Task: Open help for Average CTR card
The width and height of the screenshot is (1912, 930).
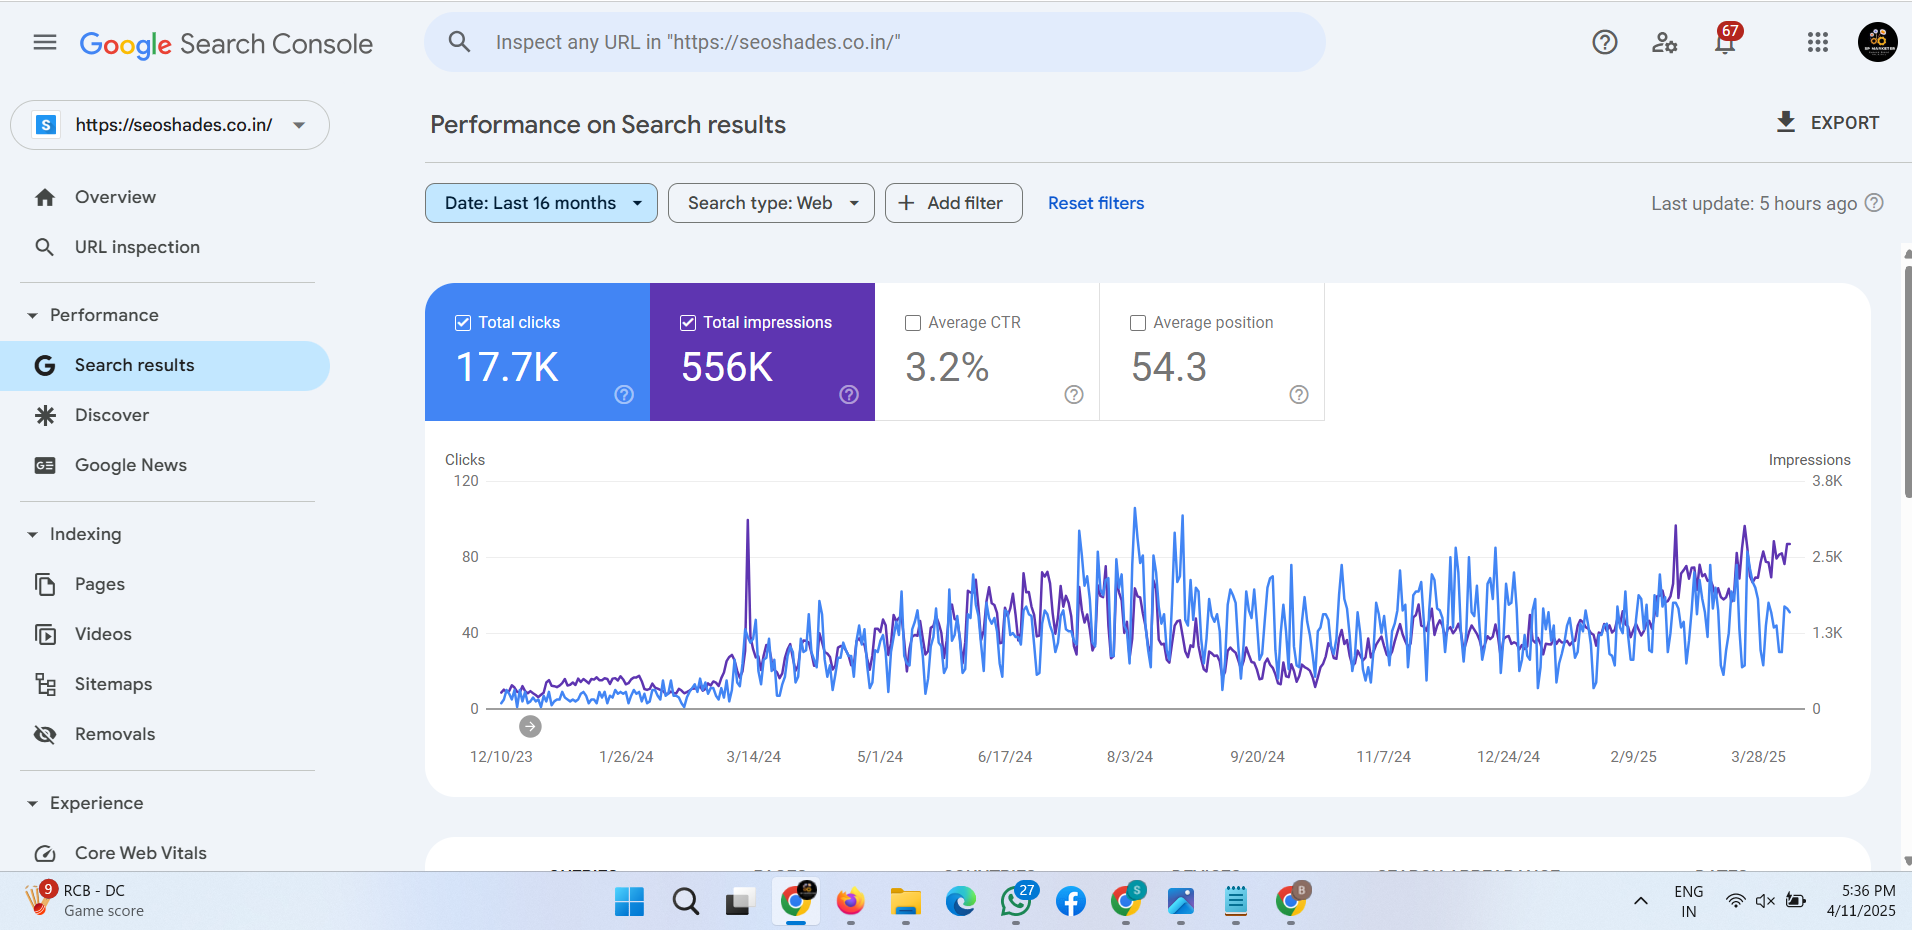Action: pos(1074,395)
